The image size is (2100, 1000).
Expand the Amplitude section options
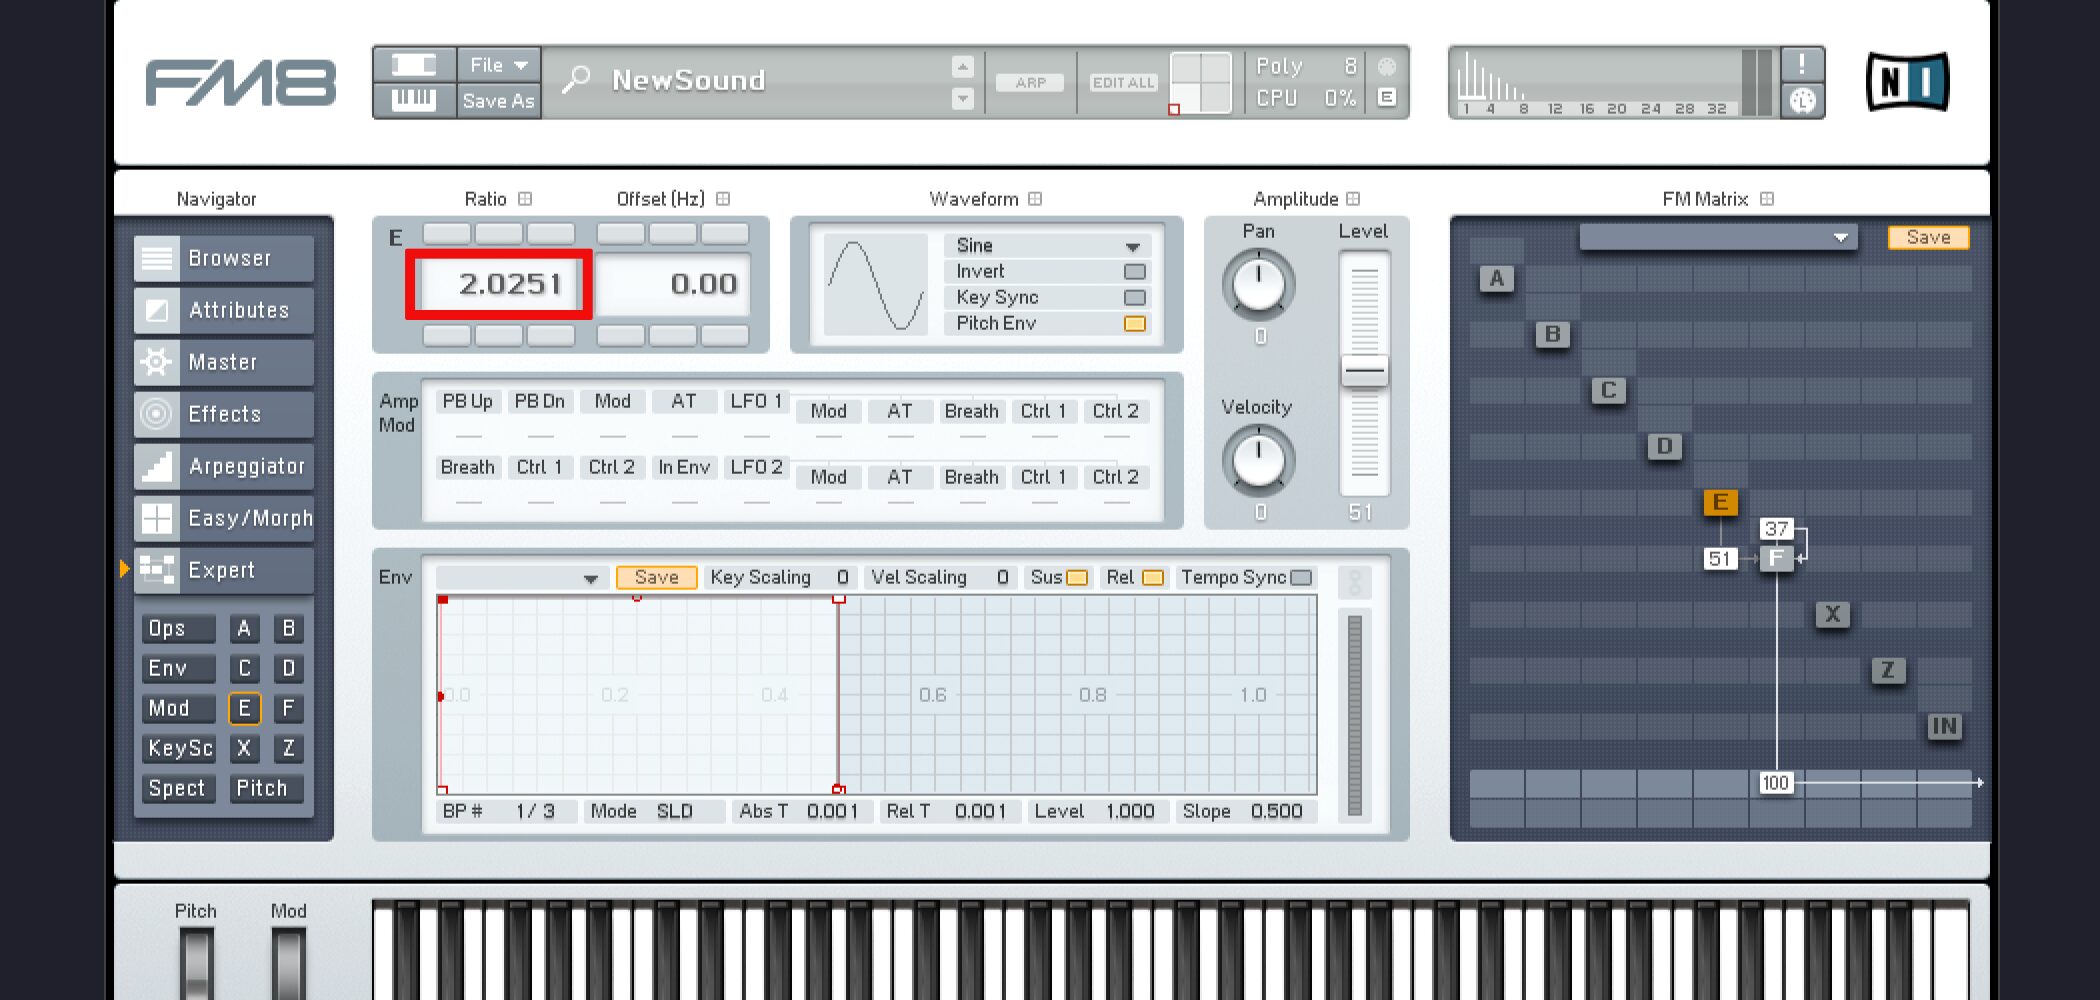(1353, 199)
